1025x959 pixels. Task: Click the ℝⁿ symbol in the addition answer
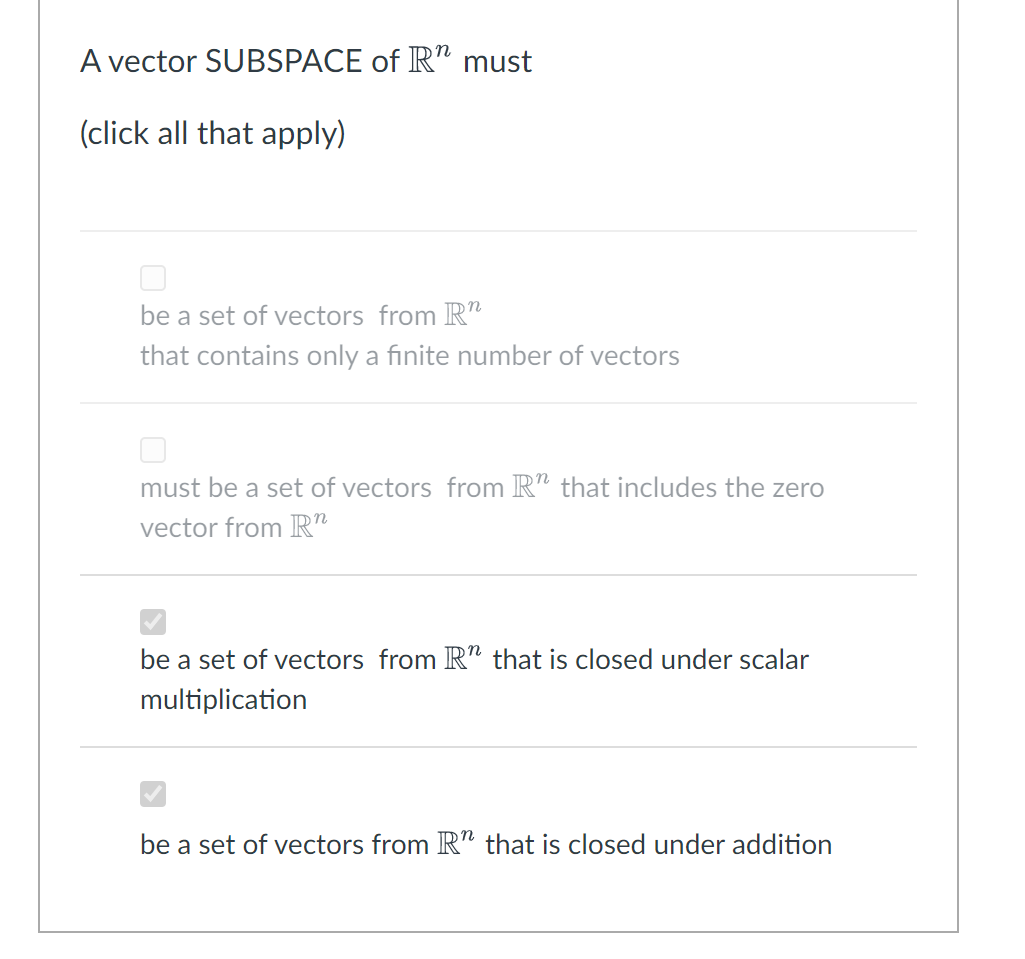[456, 843]
